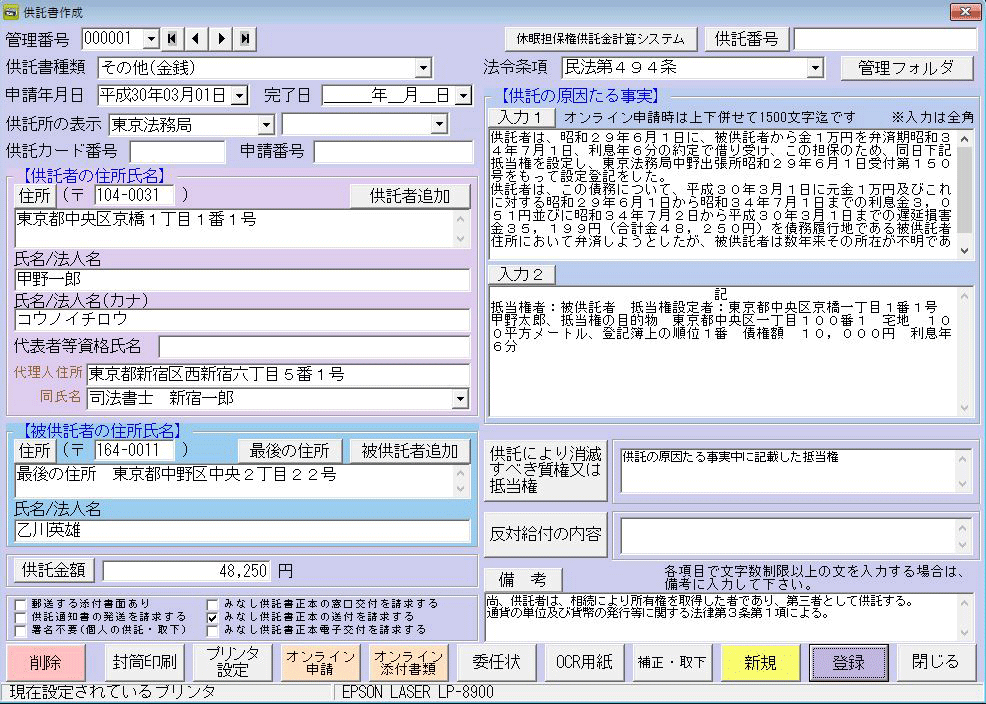Click the 供託金額 amount input field

point(186,570)
